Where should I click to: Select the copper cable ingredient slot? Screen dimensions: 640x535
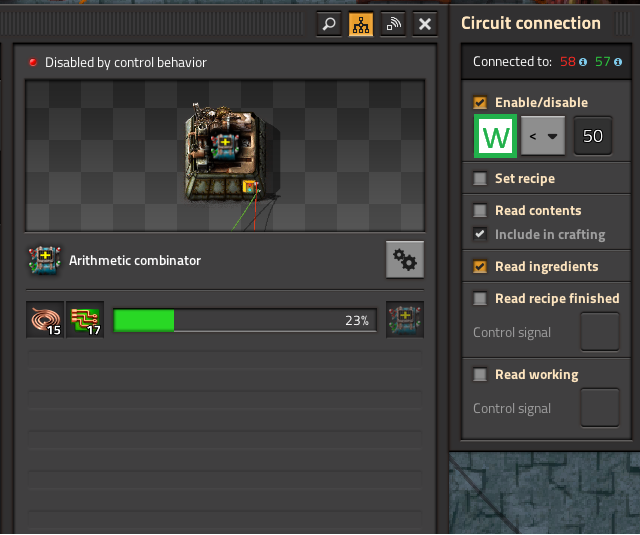click(x=45, y=320)
